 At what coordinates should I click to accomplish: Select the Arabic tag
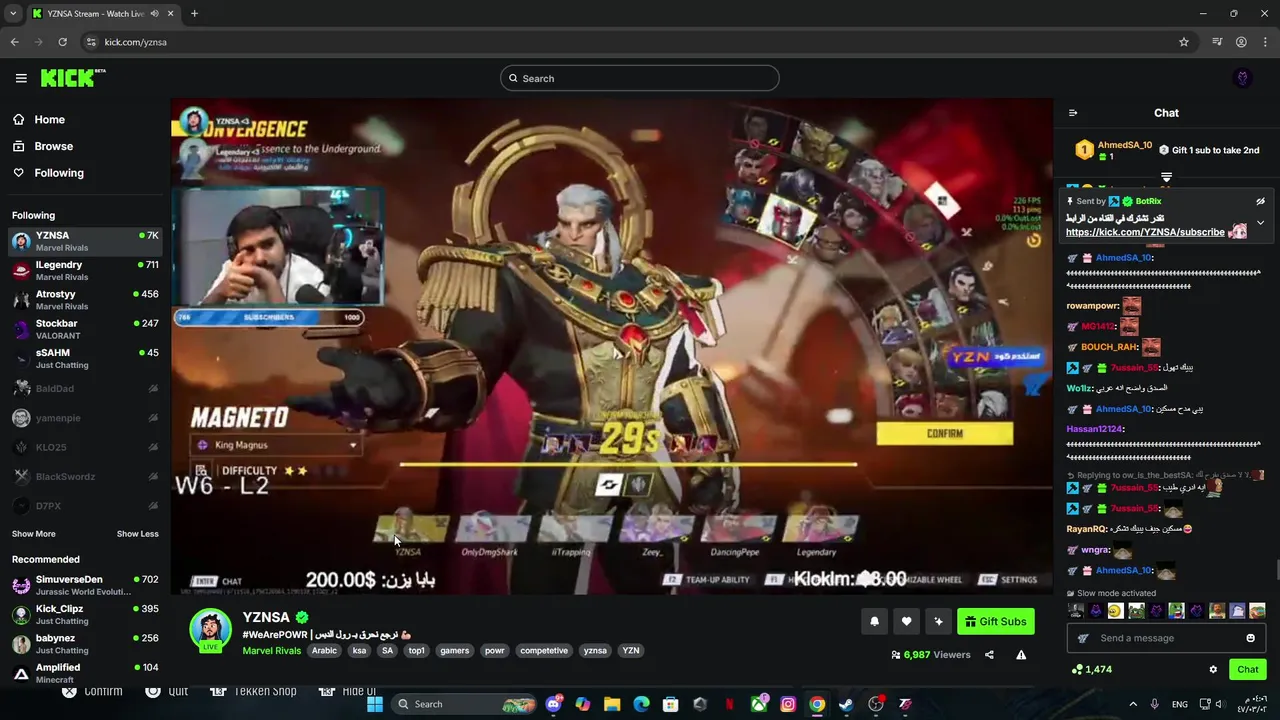[324, 650]
